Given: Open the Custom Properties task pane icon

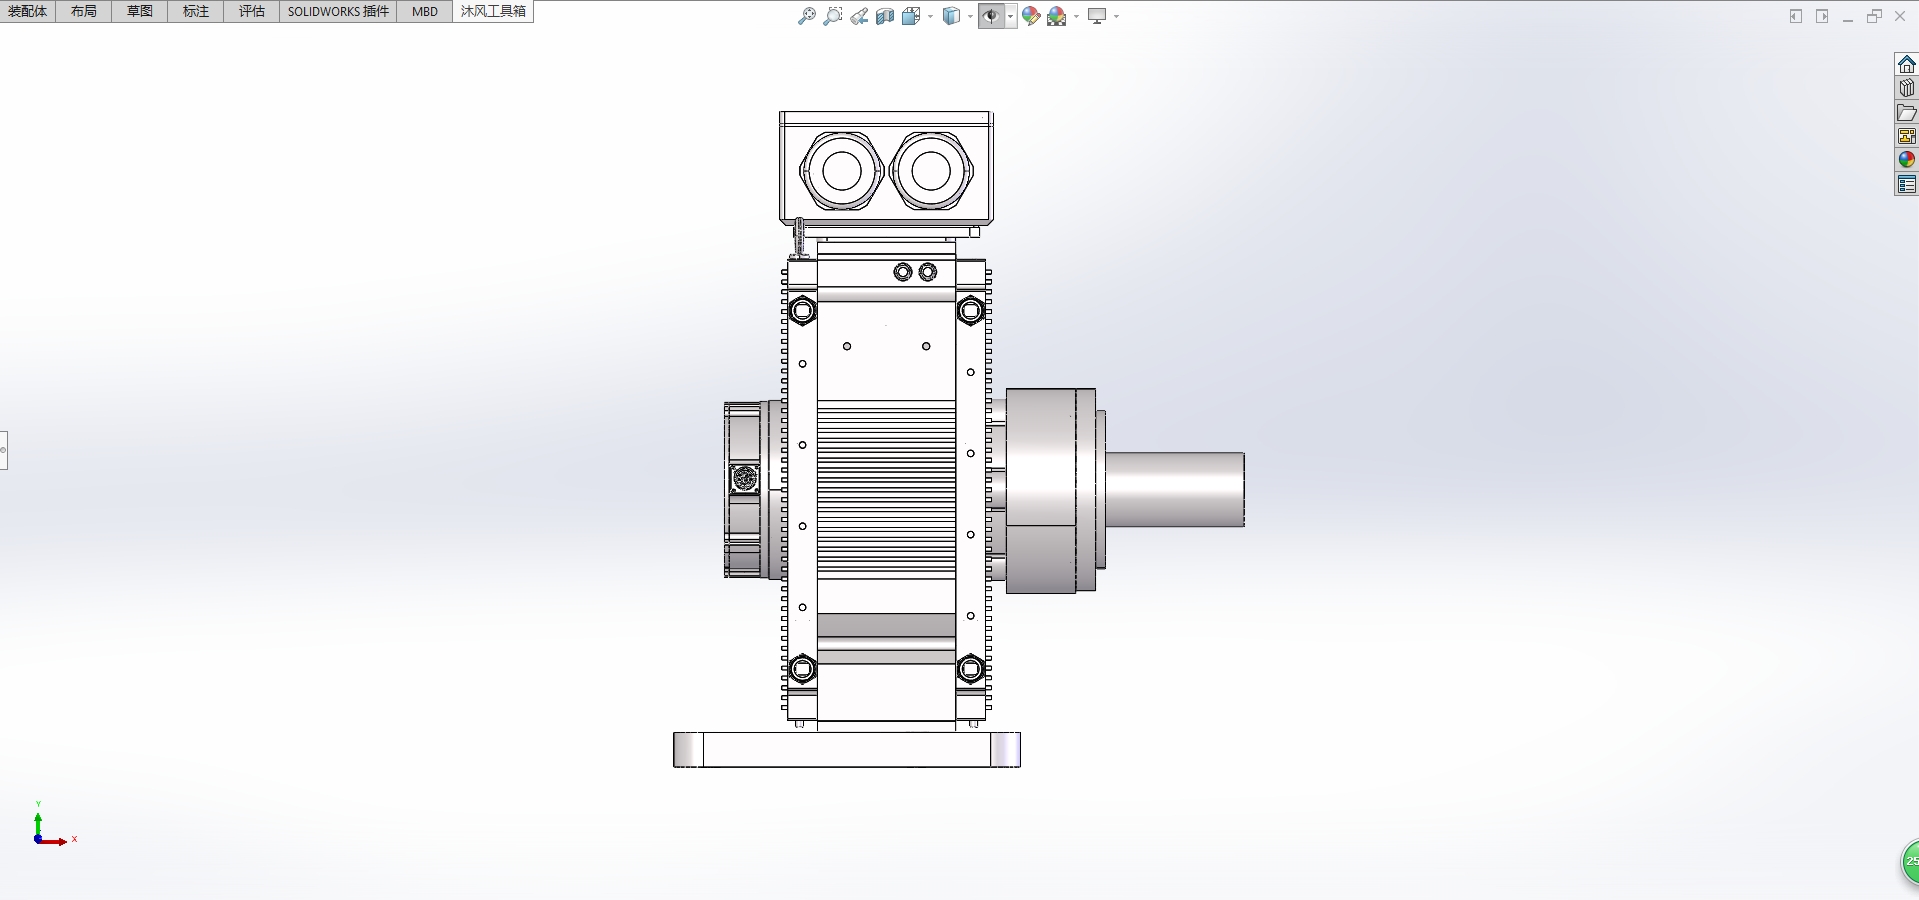Looking at the screenshot, I should (1907, 184).
